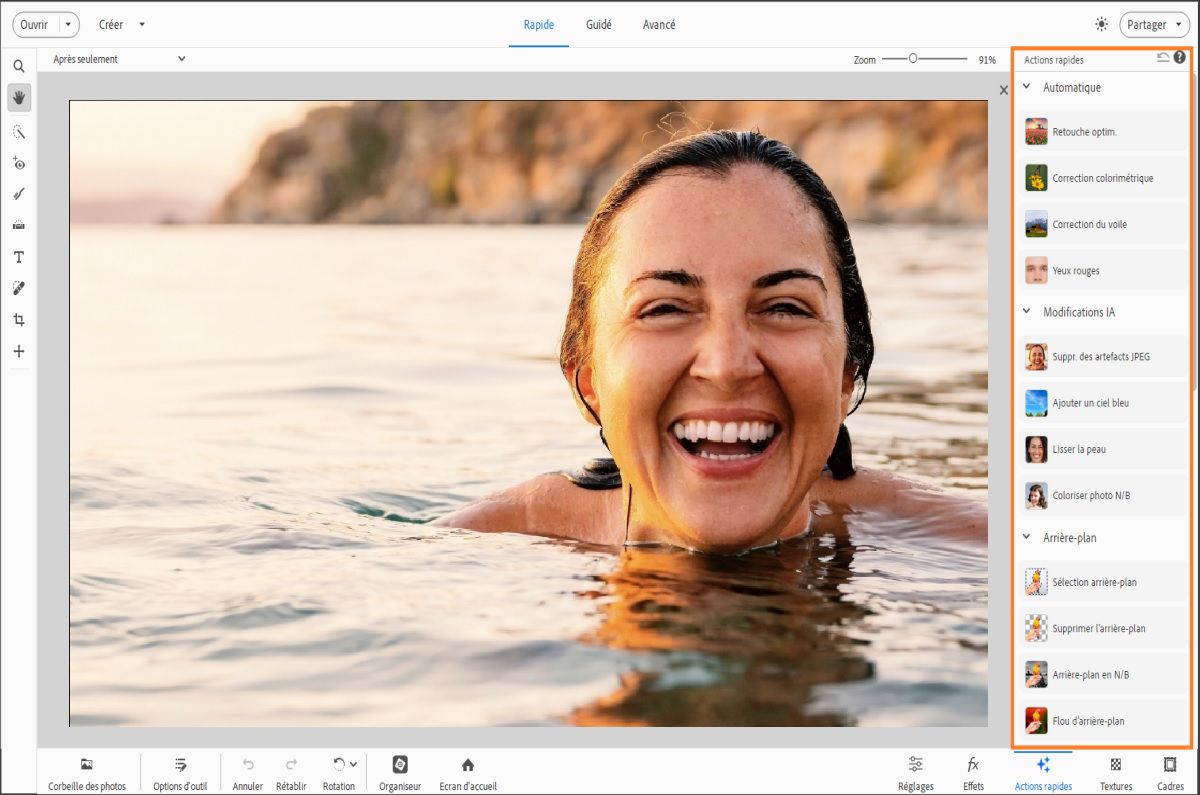The image size is (1200, 795).
Task: Open the Cadres panel
Action: coord(1170,773)
